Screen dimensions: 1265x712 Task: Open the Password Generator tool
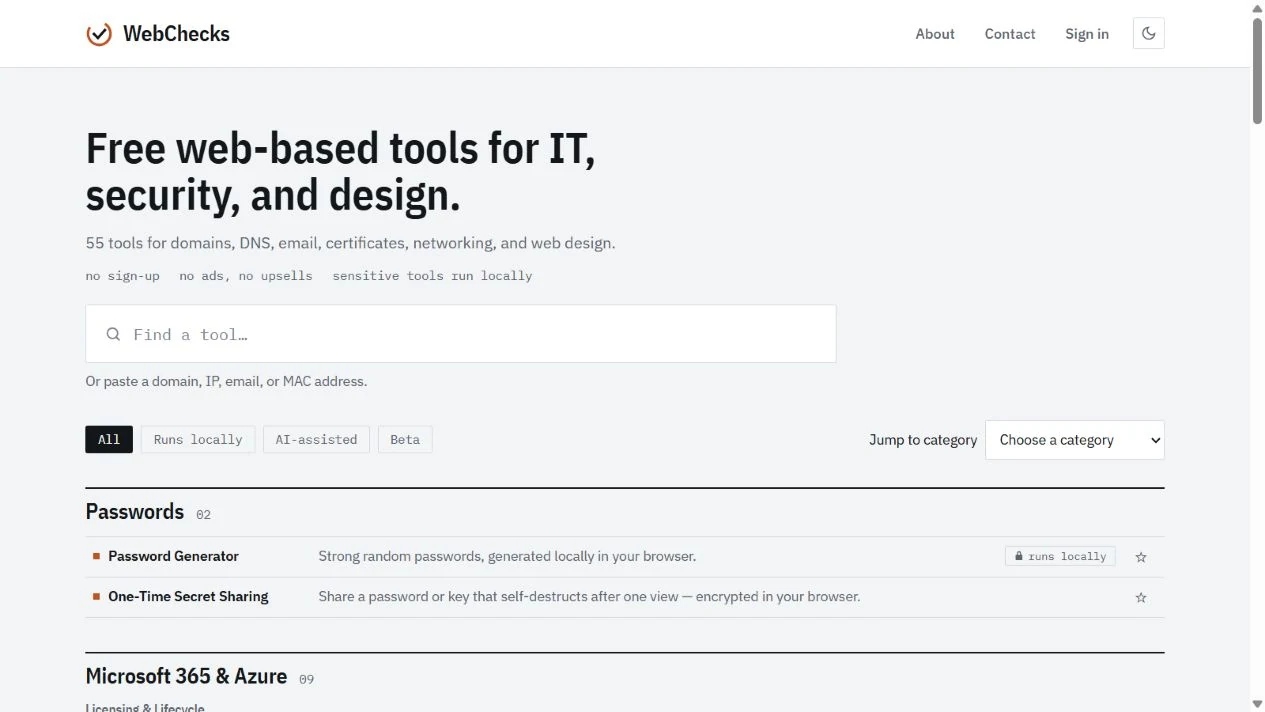click(174, 556)
